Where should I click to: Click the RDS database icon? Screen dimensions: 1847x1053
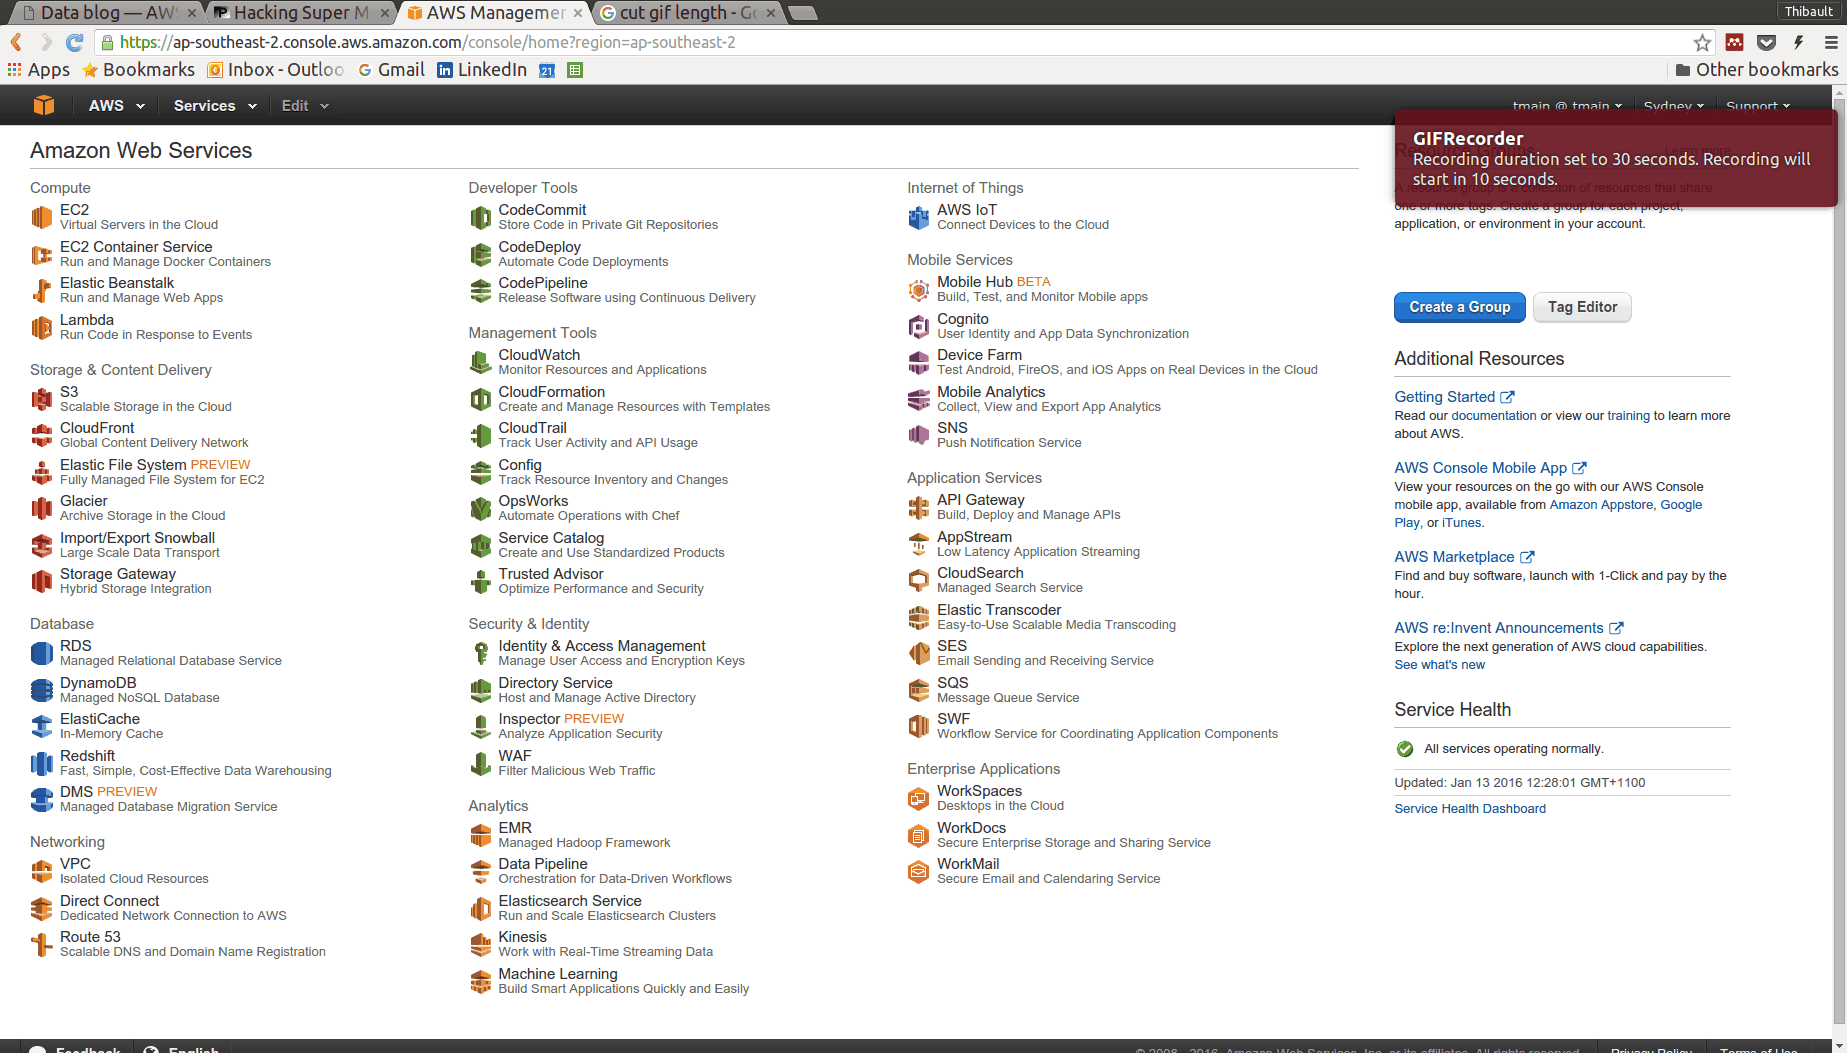pos(42,653)
